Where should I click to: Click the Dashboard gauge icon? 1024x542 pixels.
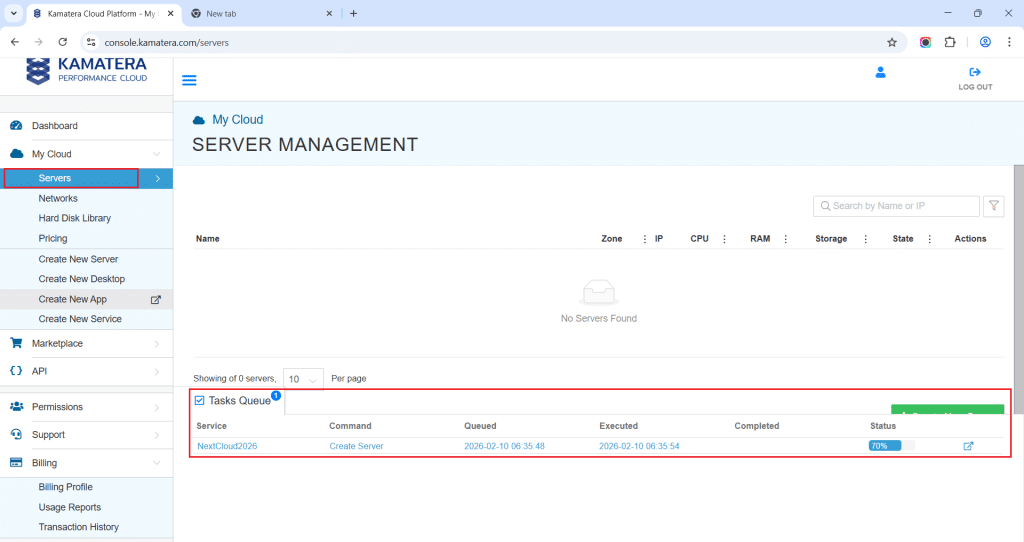[x=16, y=125]
